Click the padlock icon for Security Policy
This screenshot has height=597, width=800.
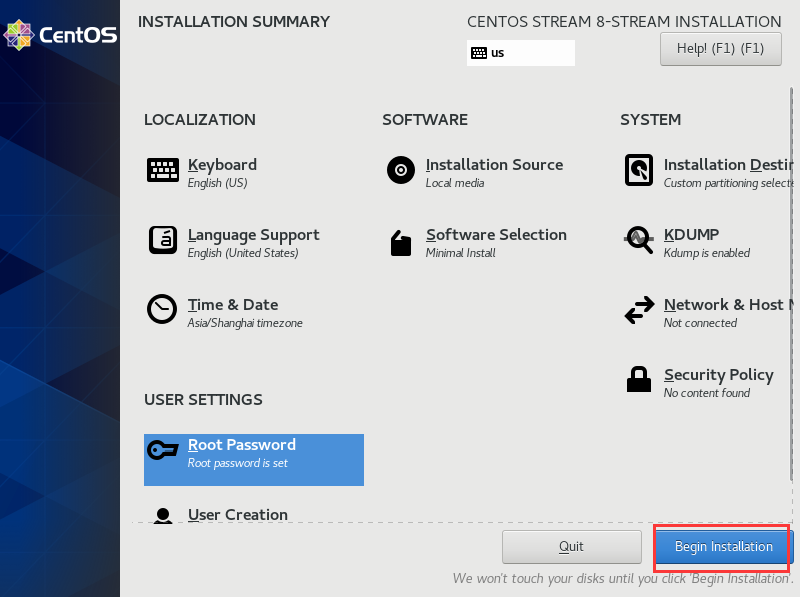639,379
